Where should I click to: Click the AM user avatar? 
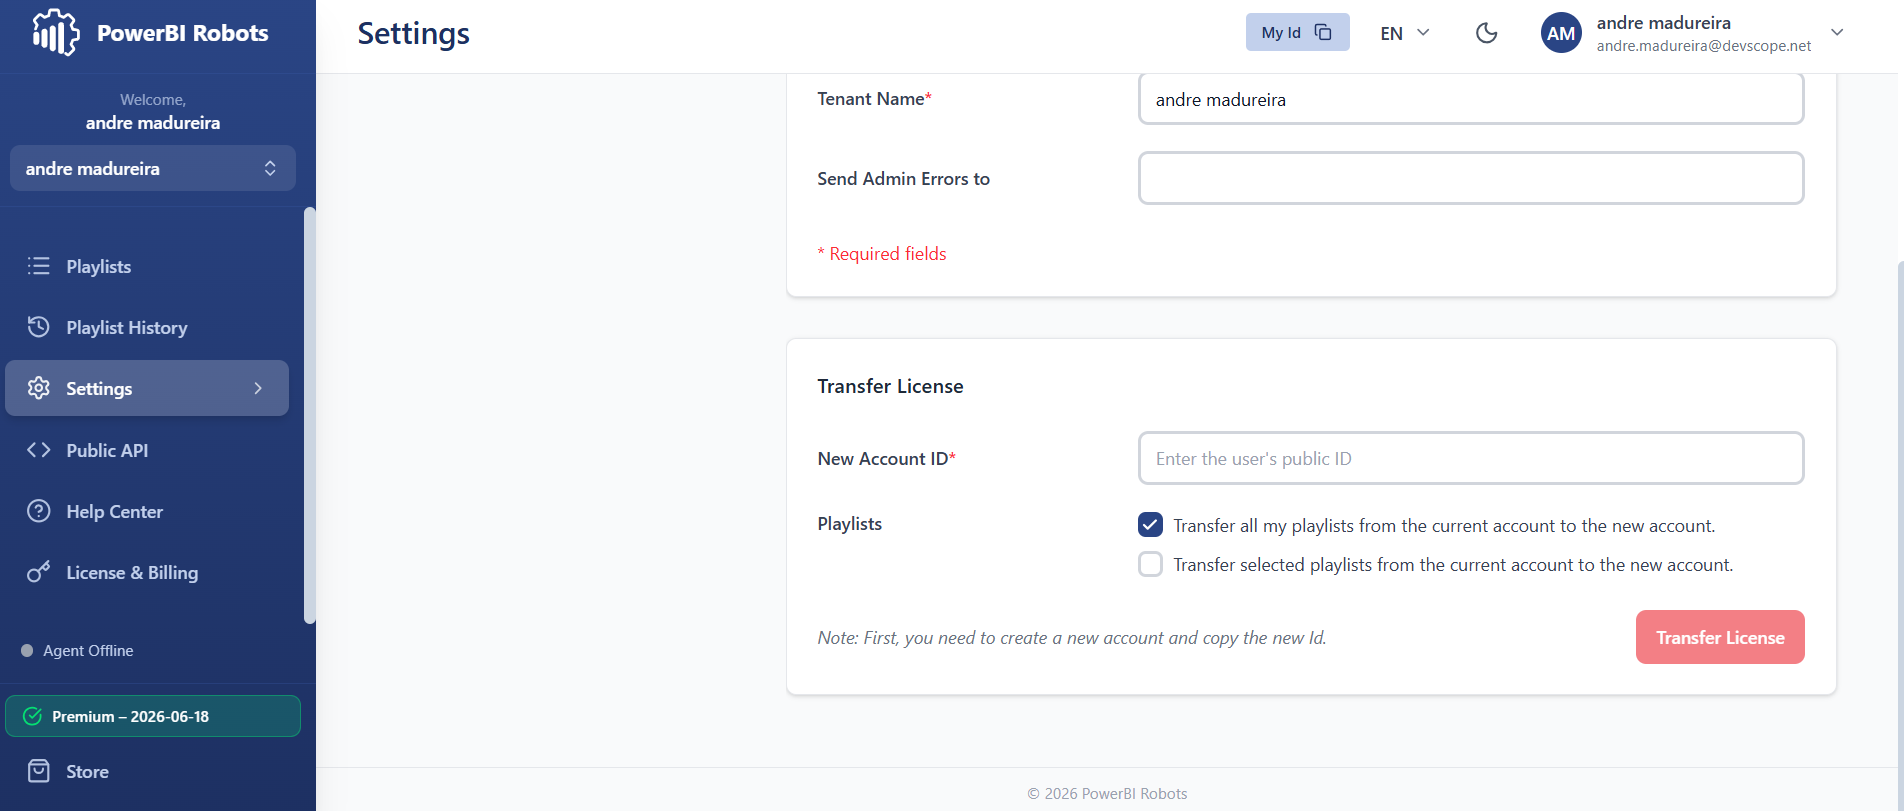[1561, 33]
